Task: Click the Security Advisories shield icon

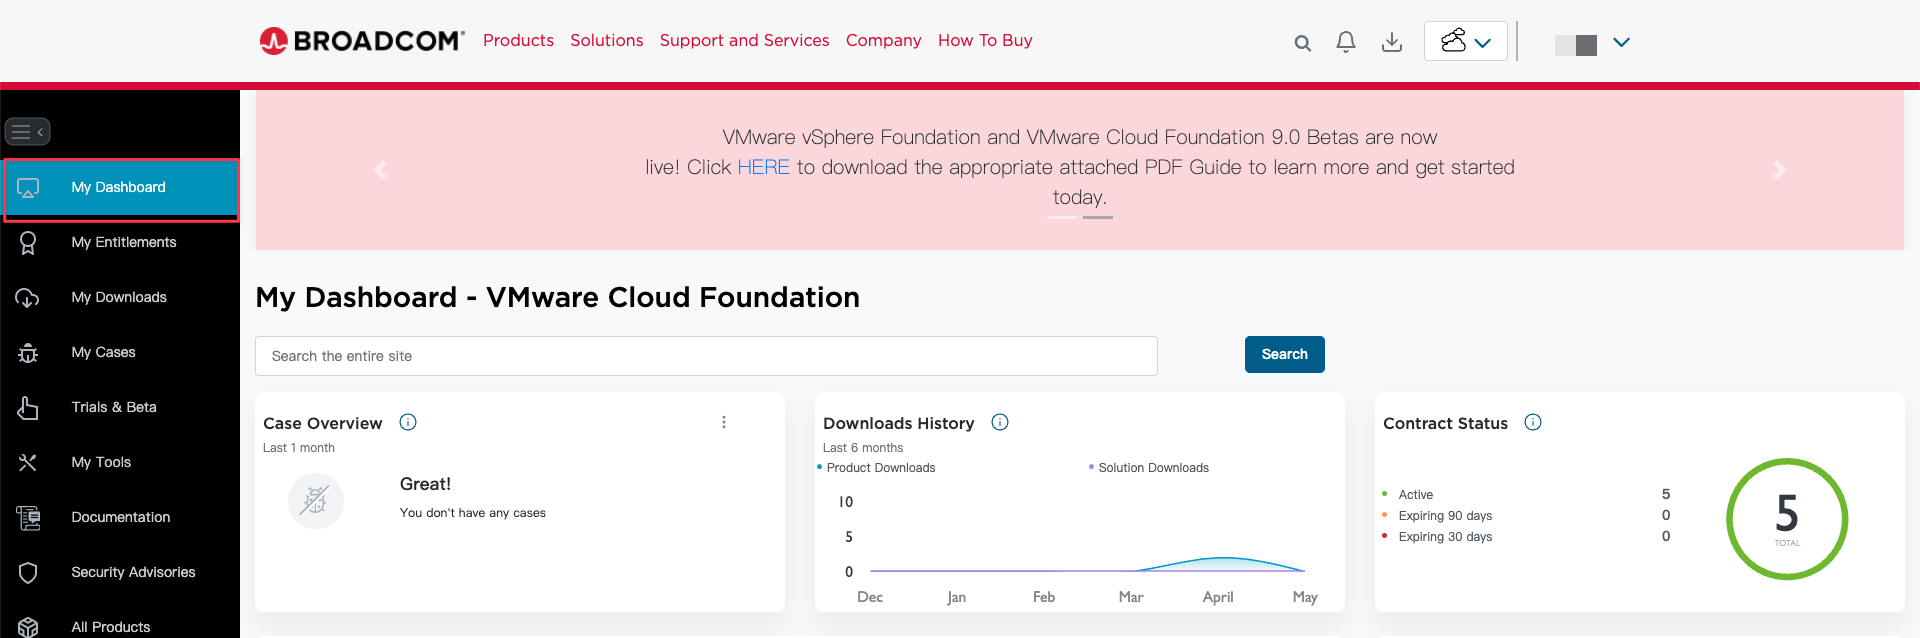Action: (28, 573)
